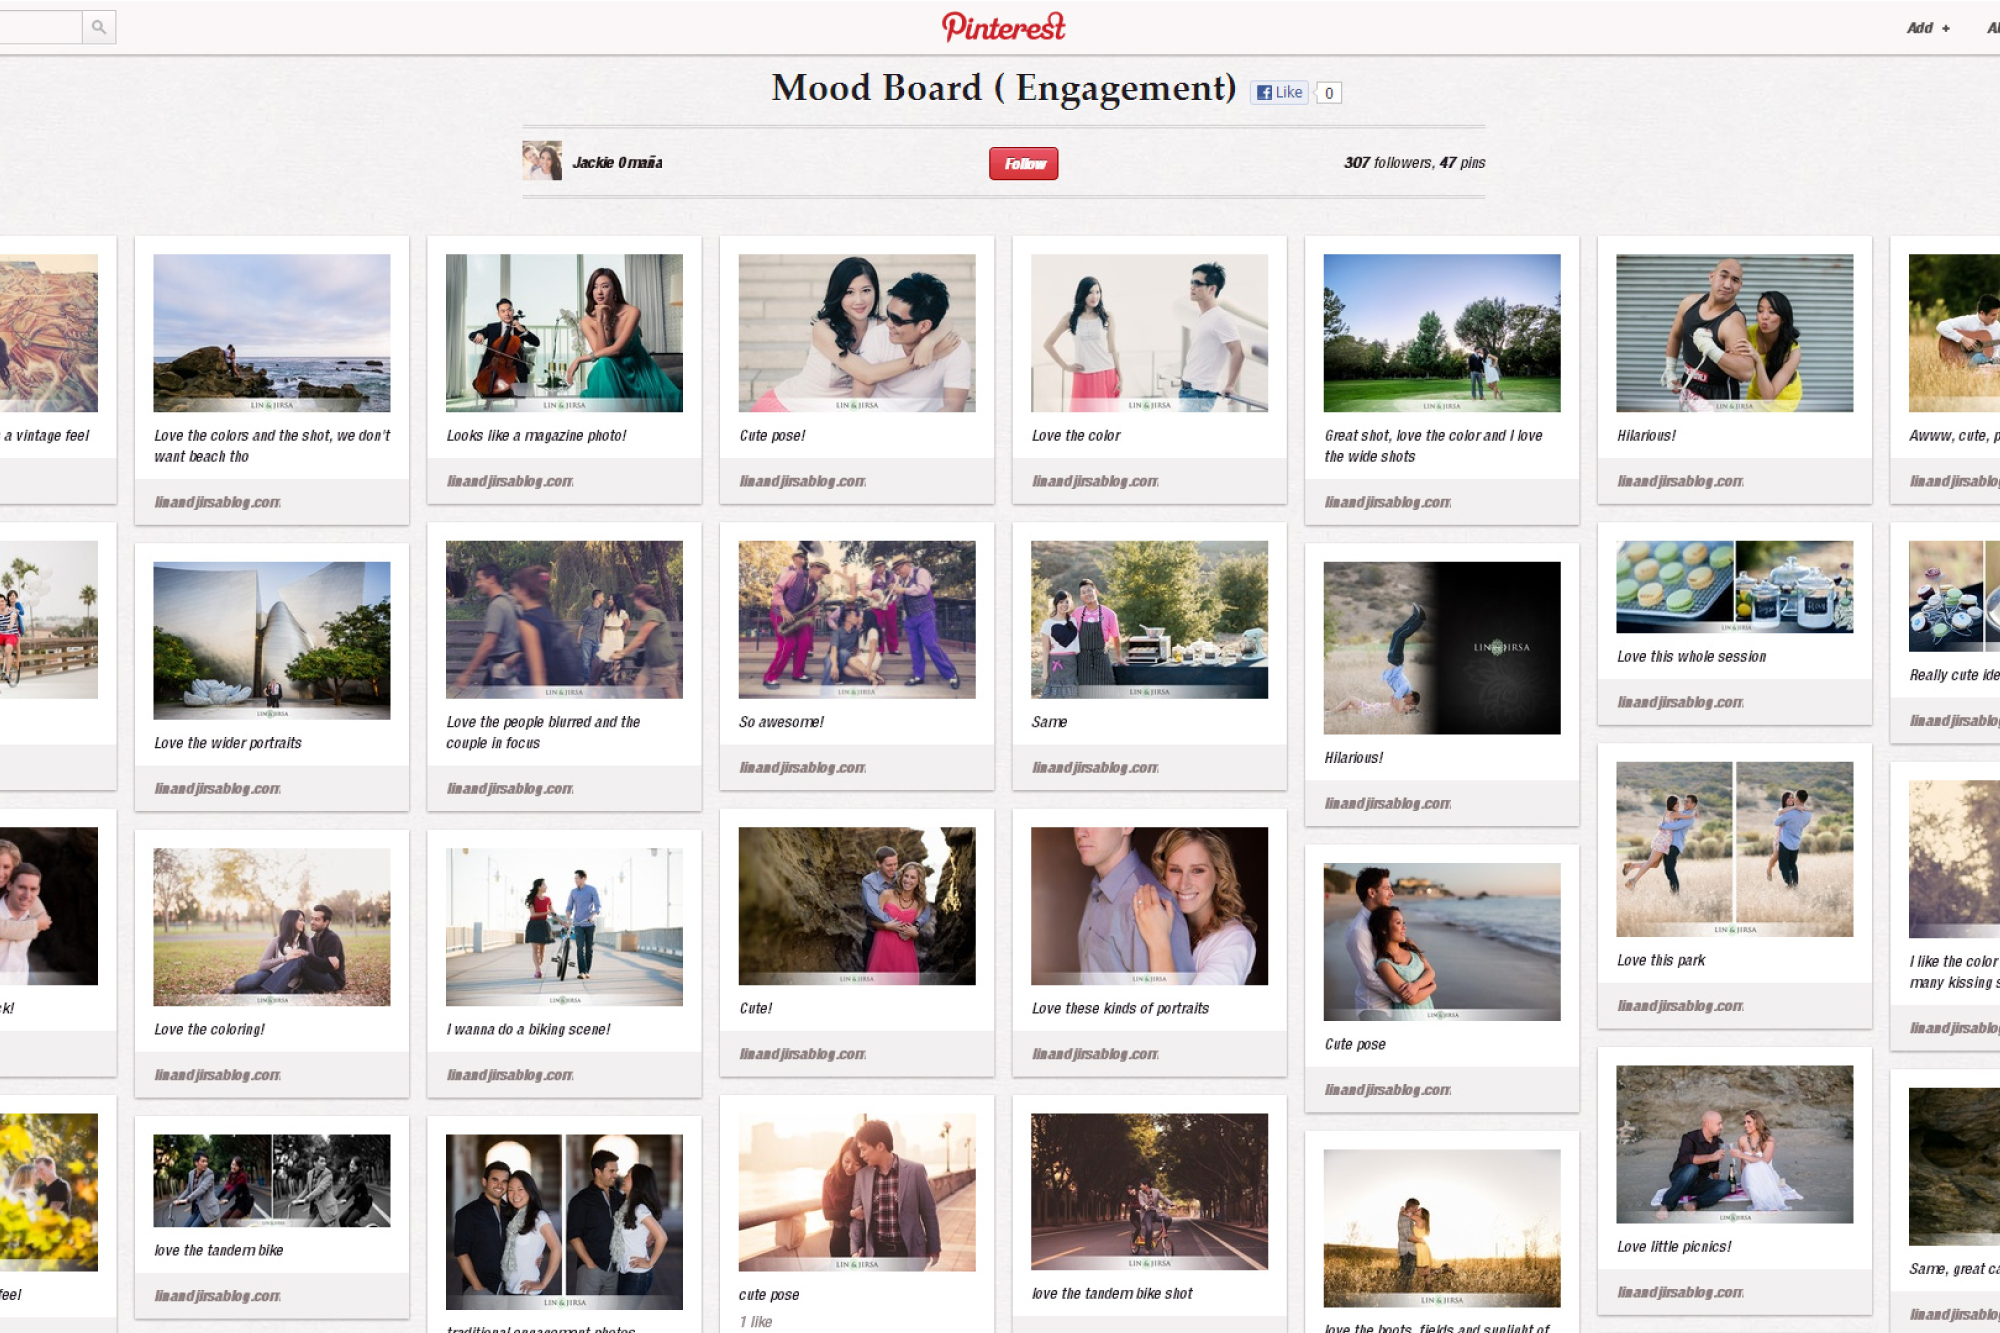Screen dimensions: 2000x1333
Task: Open the Add + menu
Action: pos(1927,28)
